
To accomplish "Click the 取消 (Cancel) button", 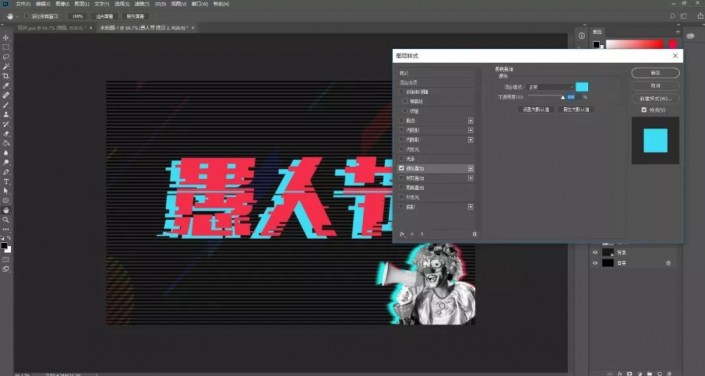I will point(655,85).
